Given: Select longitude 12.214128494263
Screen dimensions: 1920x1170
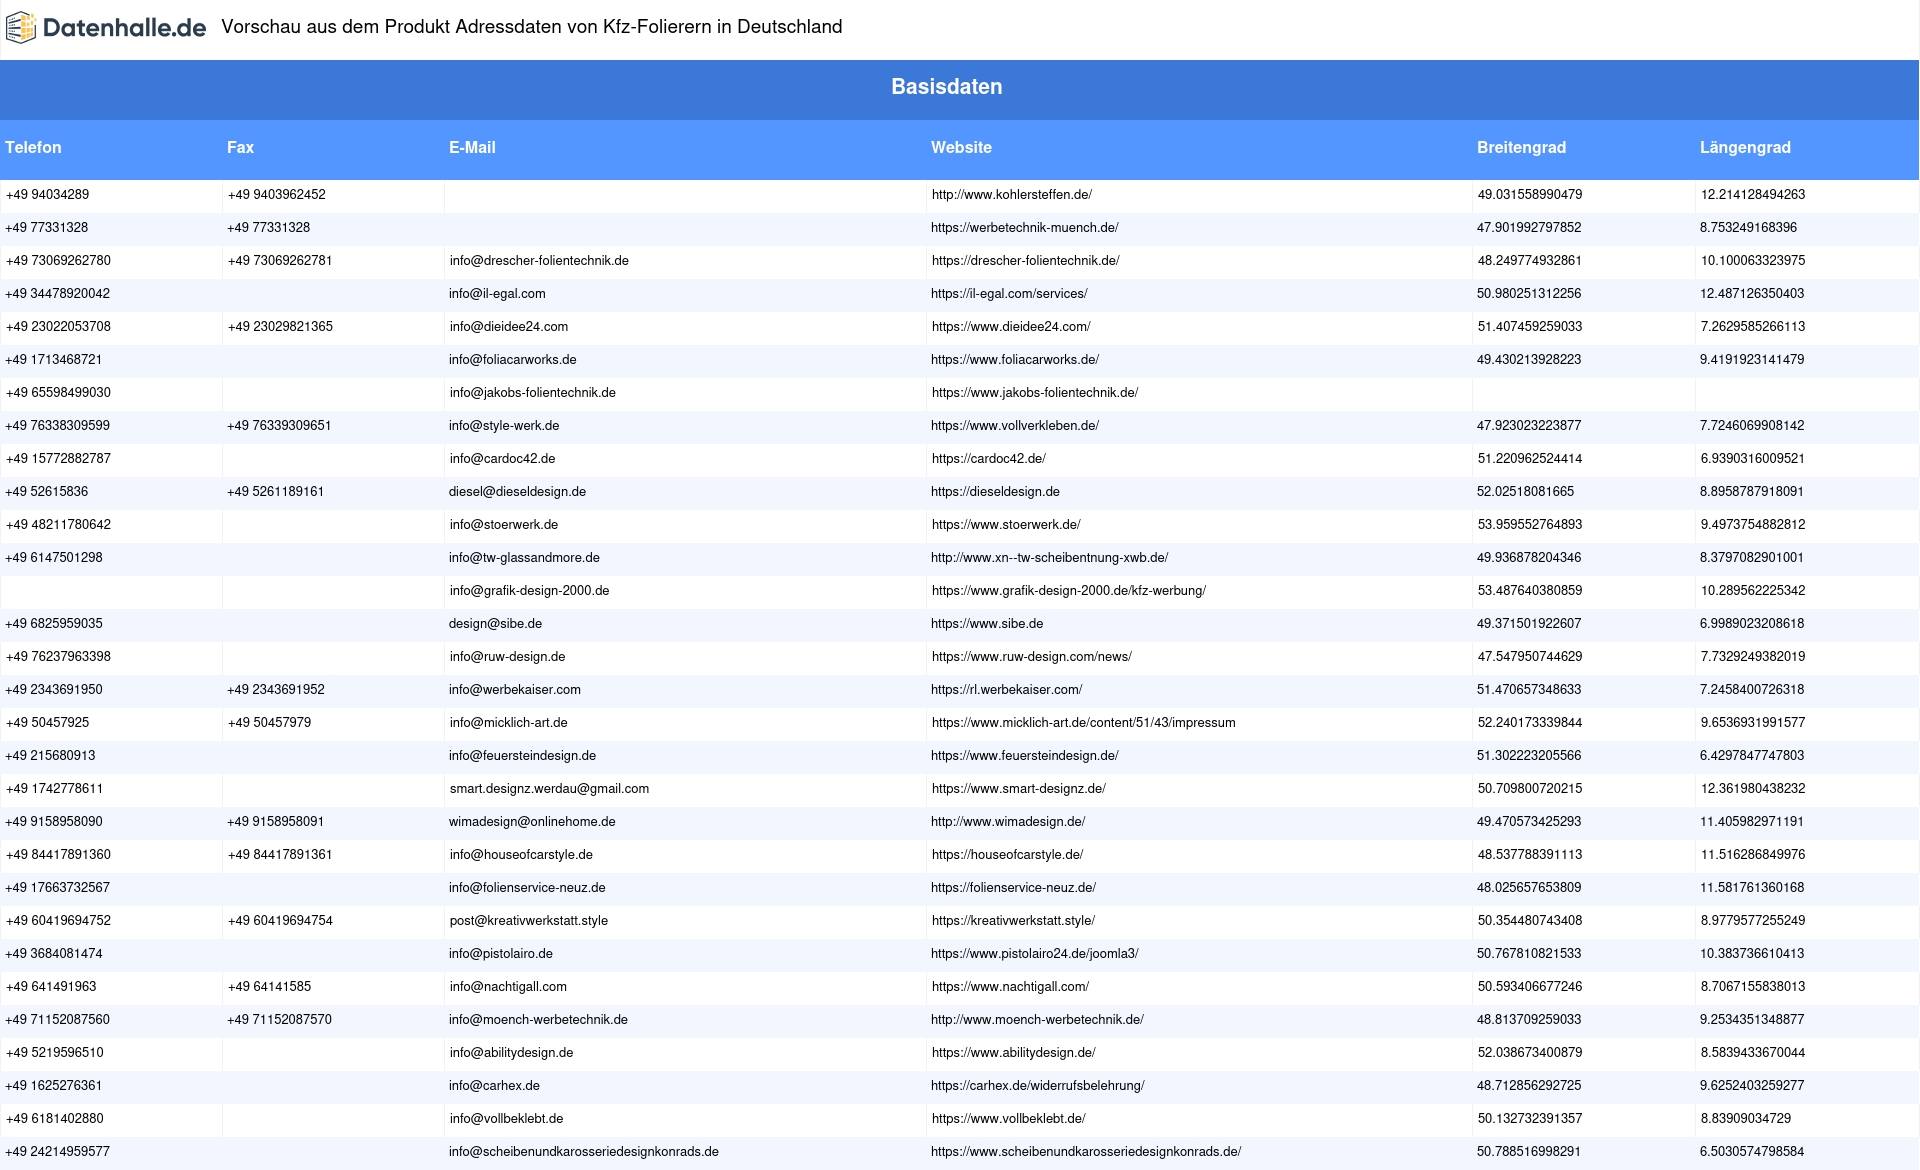Looking at the screenshot, I should pos(1753,195).
